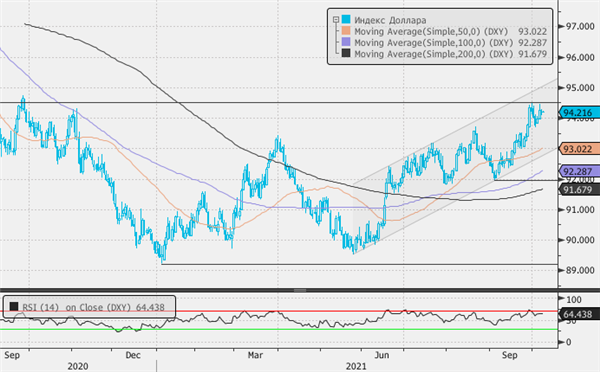Click the Mar label on time axis
600x372 pixels.
click(x=255, y=355)
